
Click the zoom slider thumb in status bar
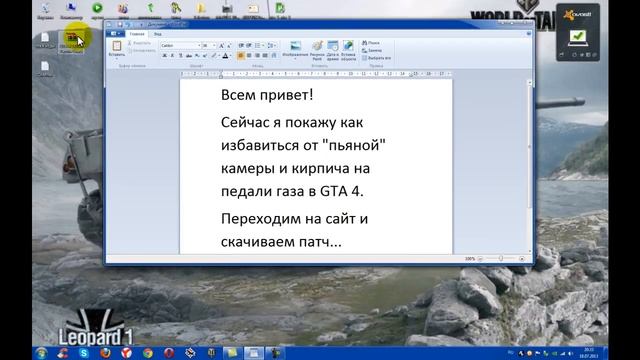[x=501, y=258]
